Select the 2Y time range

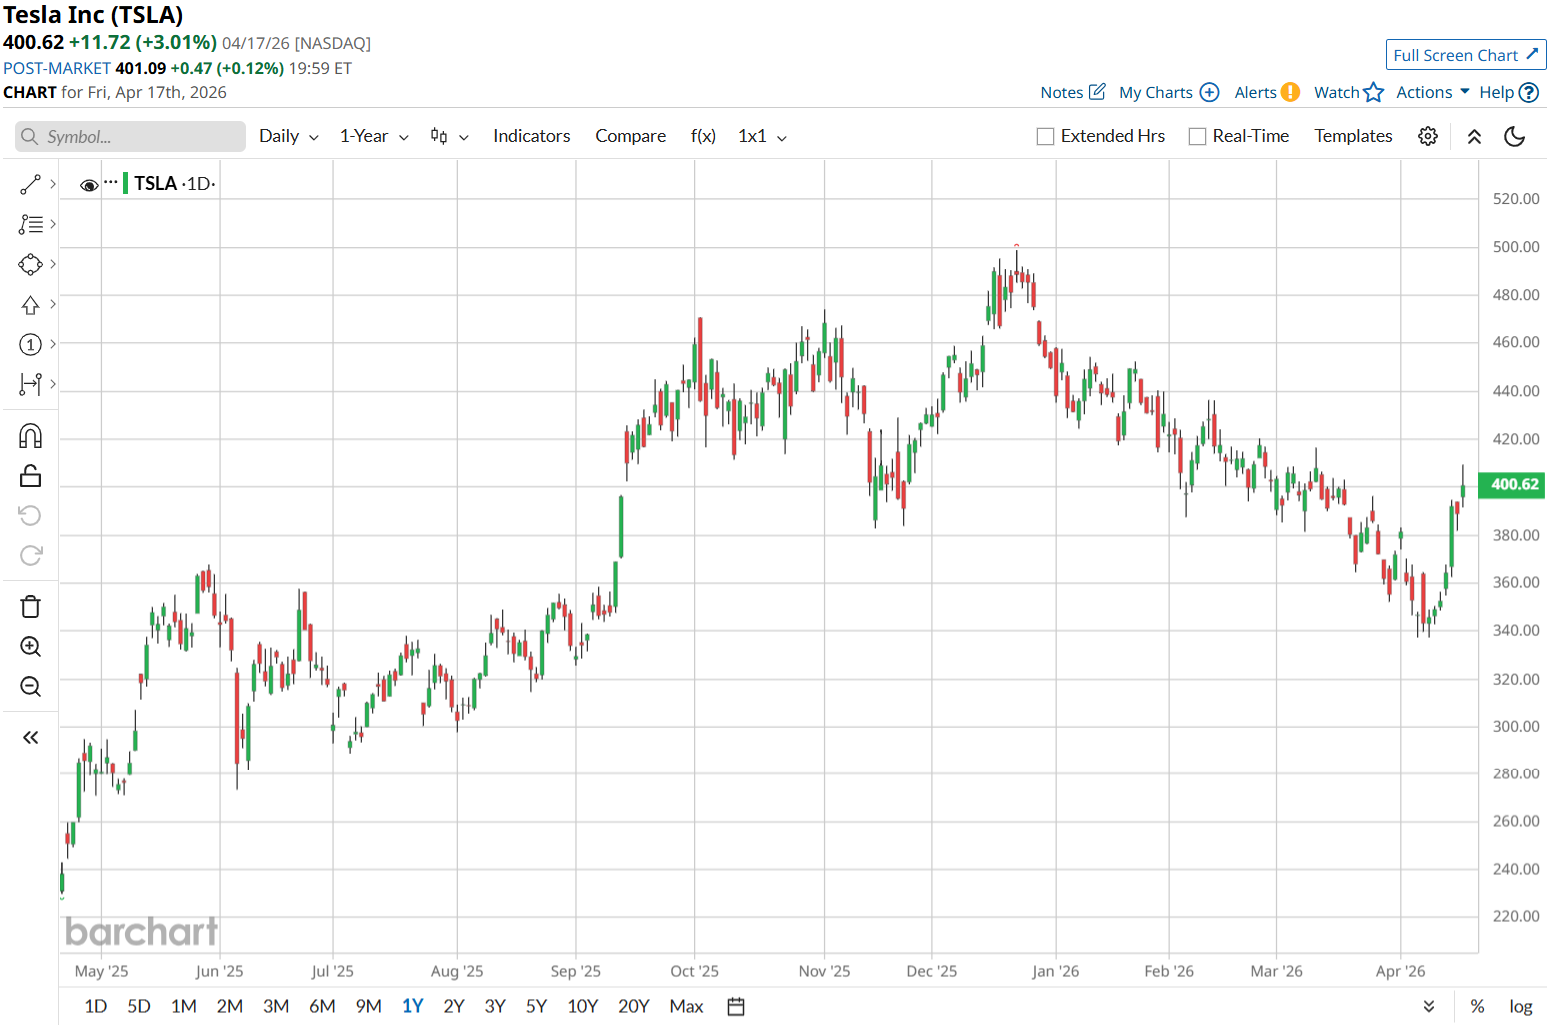tap(454, 1007)
